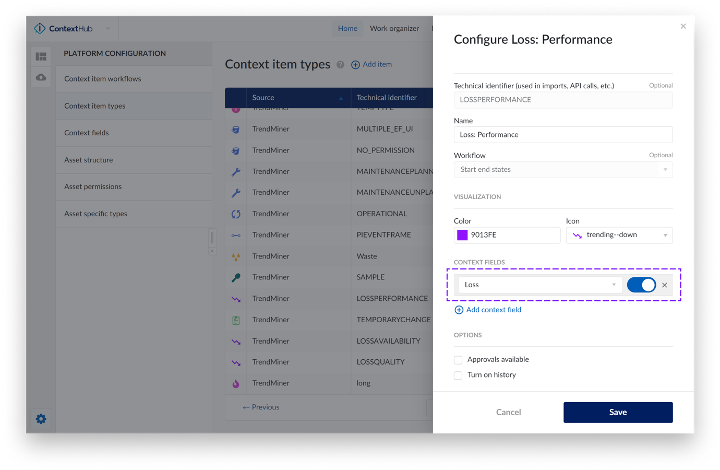Click the microscope icon for SAMPLE row
Screen dimensions: 720x470
(x=236, y=277)
